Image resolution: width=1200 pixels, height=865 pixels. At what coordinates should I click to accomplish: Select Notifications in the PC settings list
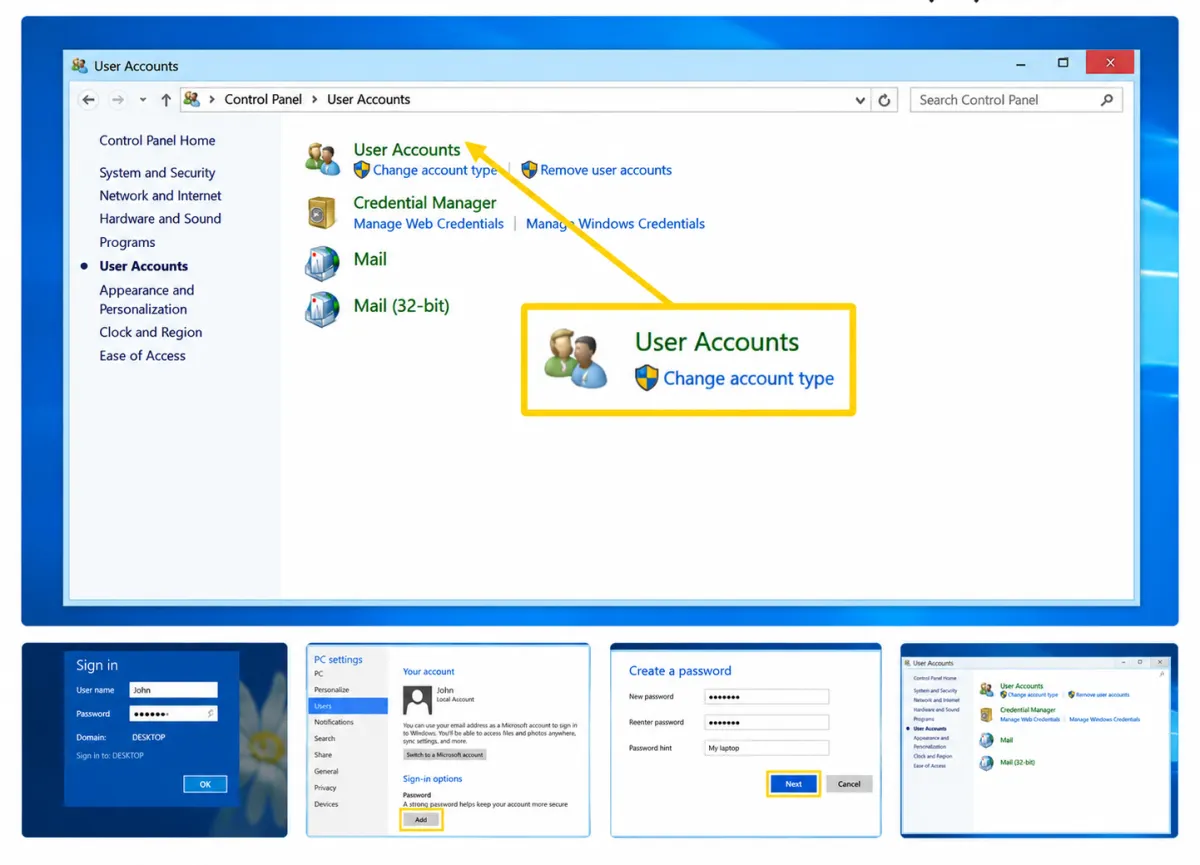click(334, 722)
